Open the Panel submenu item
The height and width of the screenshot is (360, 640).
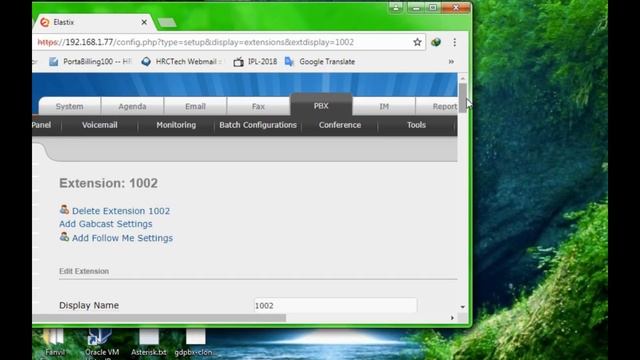pos(42,125)
